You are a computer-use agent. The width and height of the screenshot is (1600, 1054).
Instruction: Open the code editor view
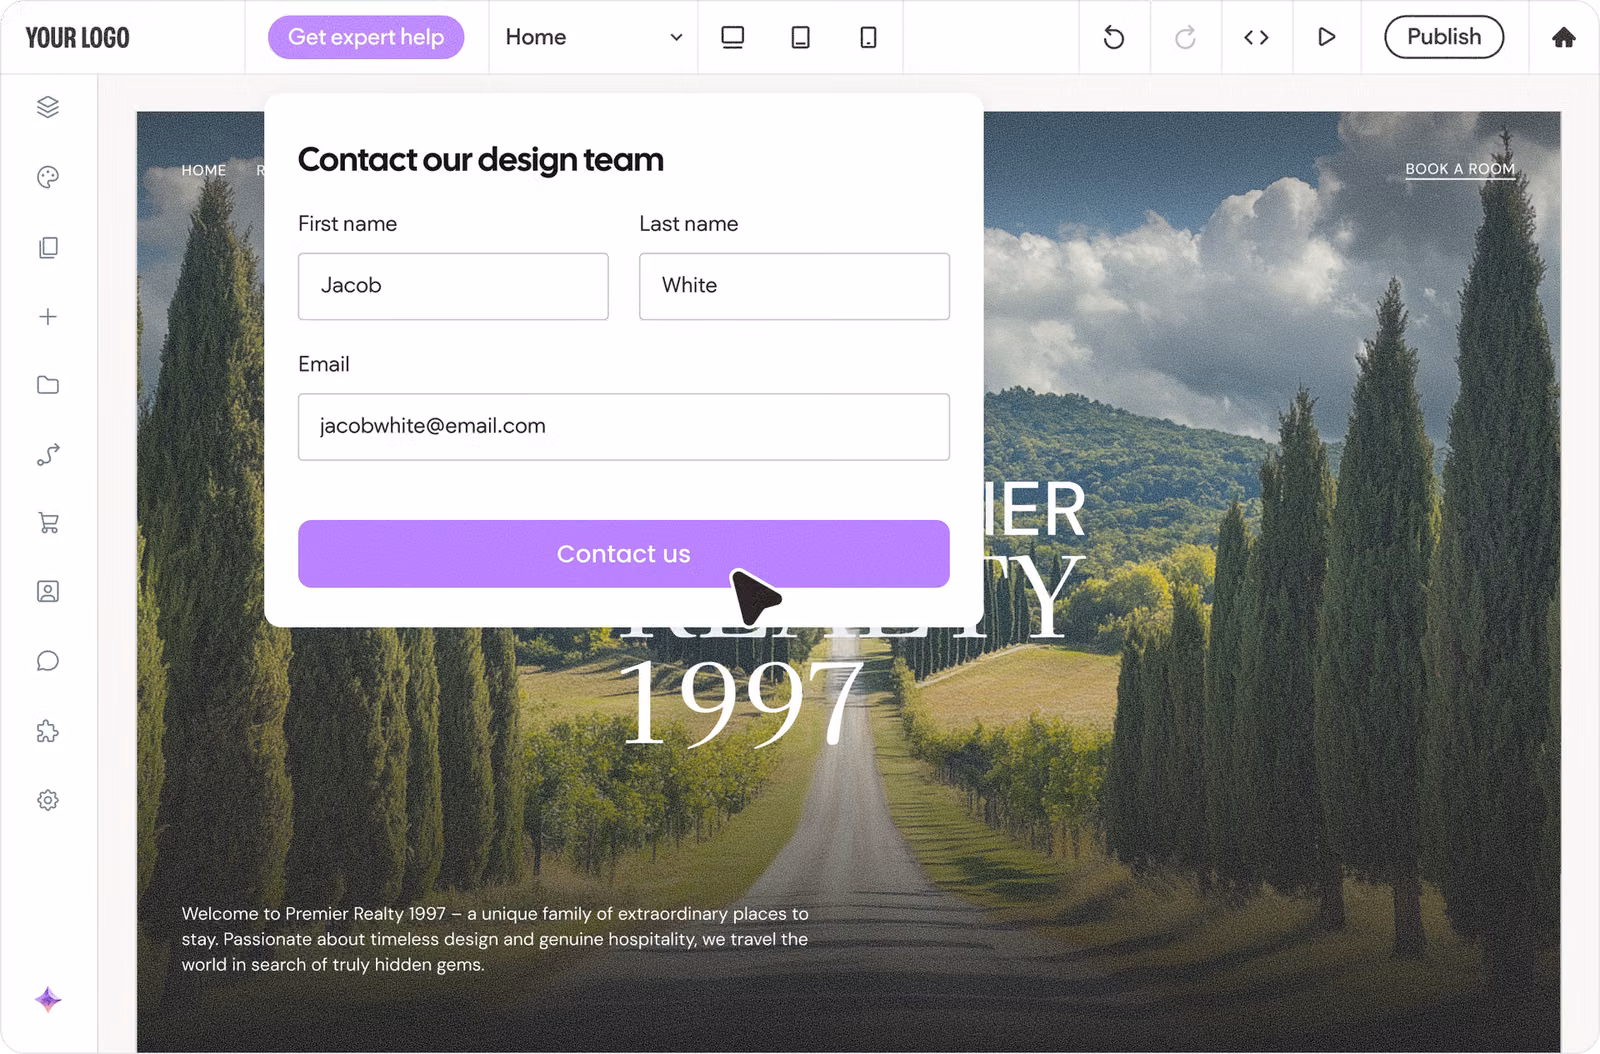[1256, 38]
